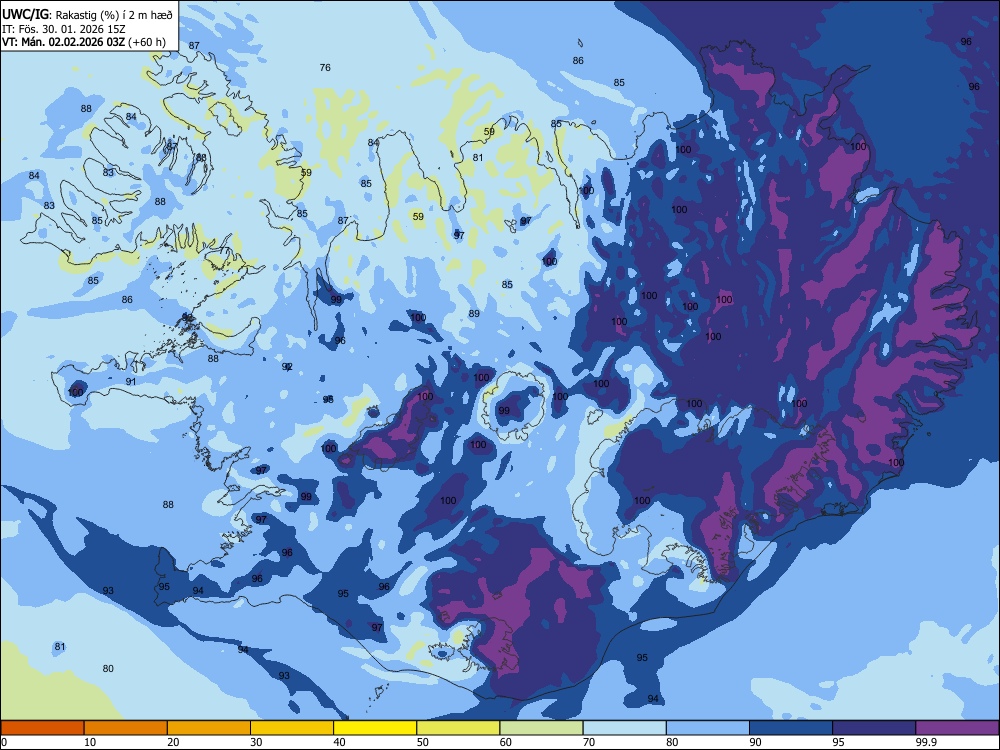Click the legend scale label '30'
This screenshot has width=1000, height=750.
pos(256,742)
